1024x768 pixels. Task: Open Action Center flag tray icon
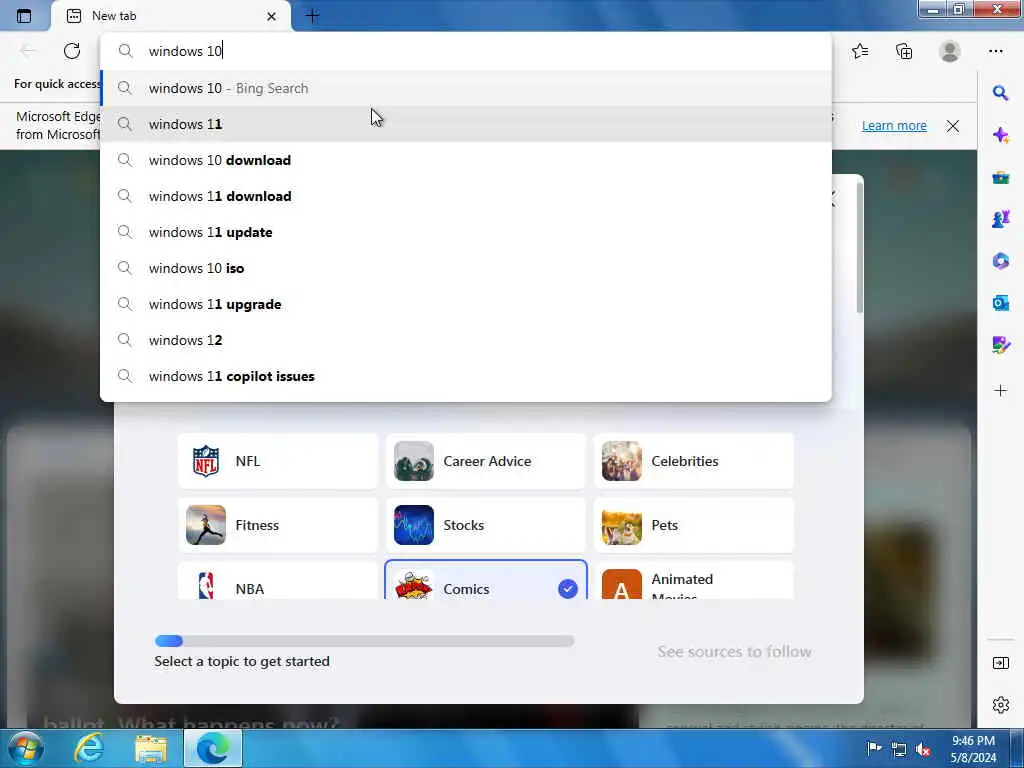coord(874,748)
